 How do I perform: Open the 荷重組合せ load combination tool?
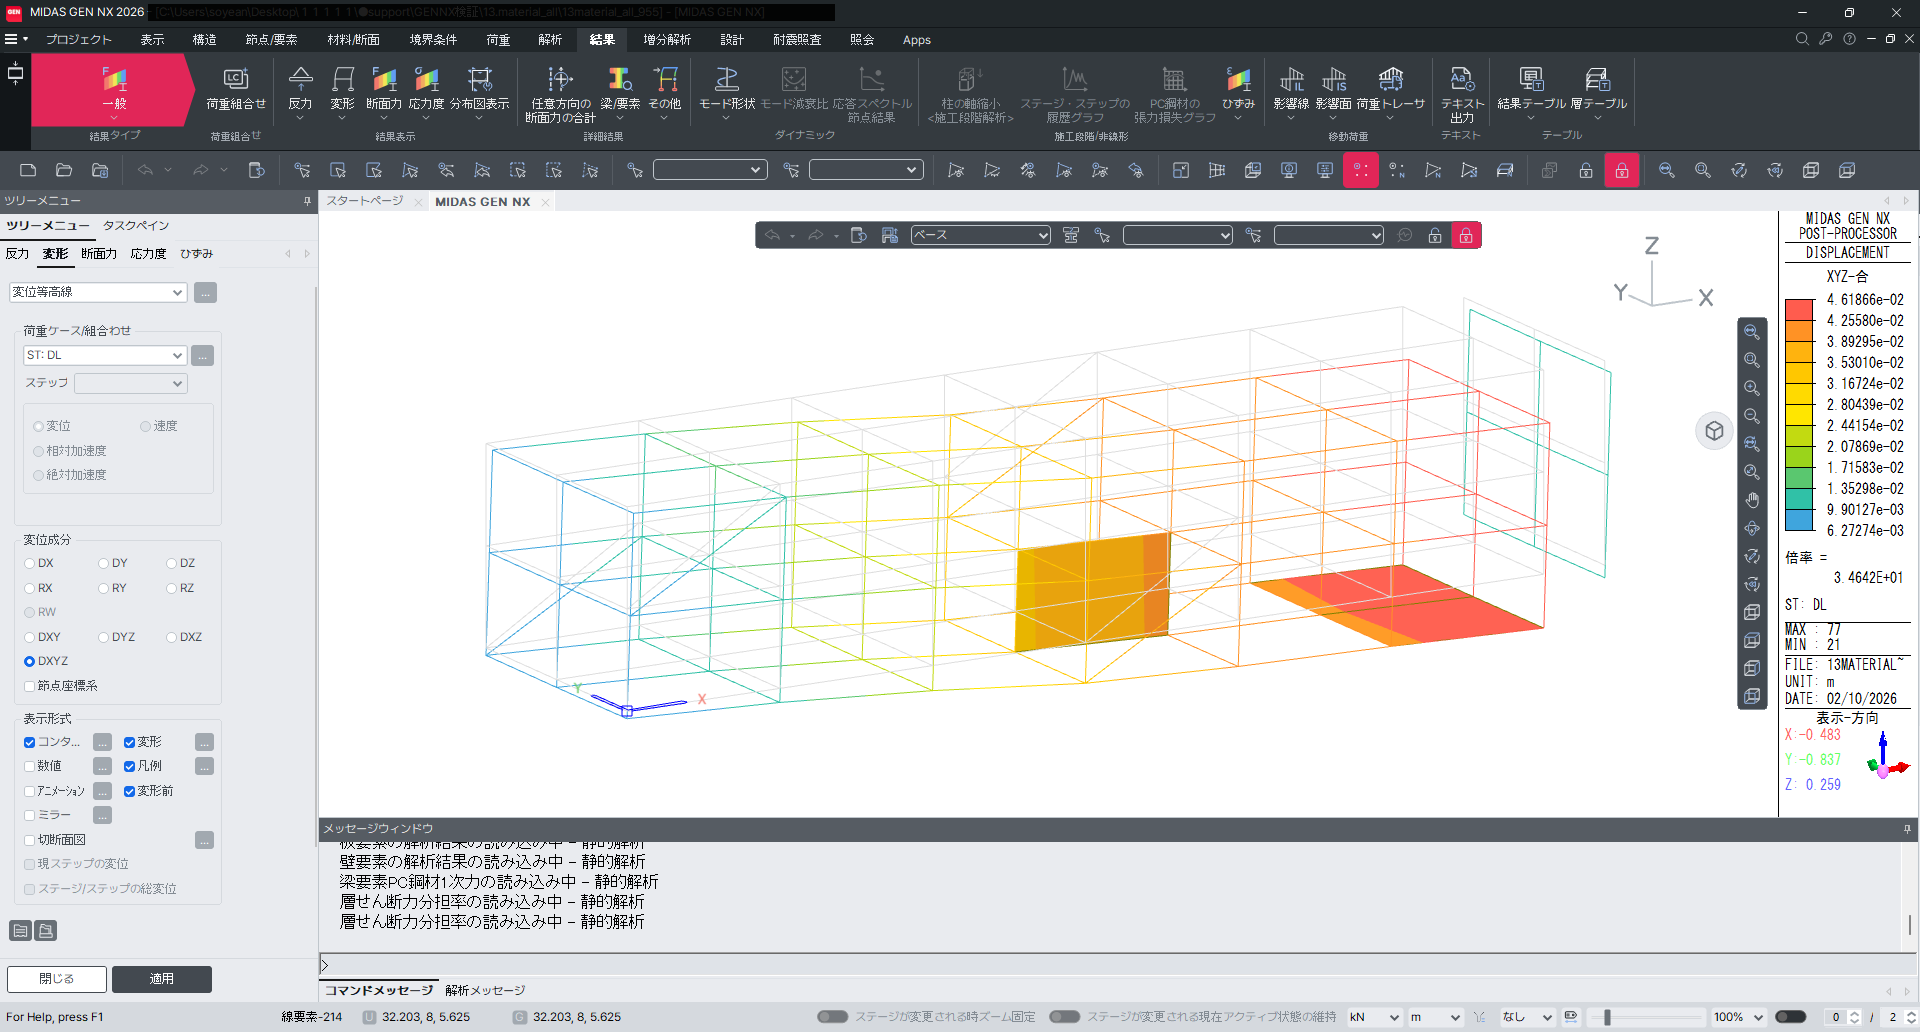coord(236,88)
